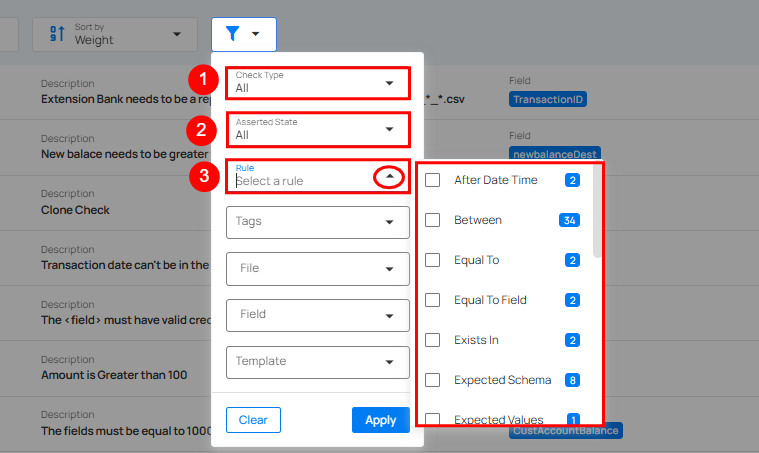Choose the Expected Schema rule option
The width and height of the screenshot is (759, 453).
[x=502, y=380]
